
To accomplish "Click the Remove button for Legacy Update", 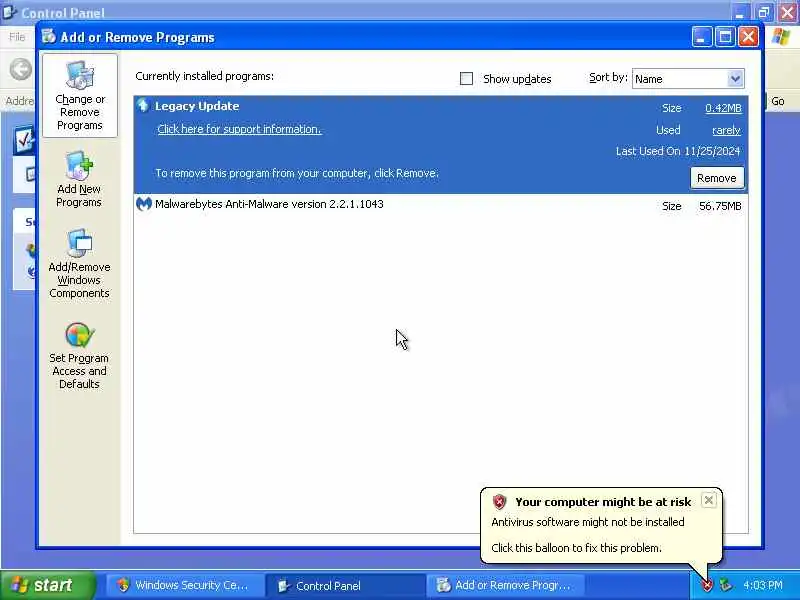I will click(x=717, y=178).
